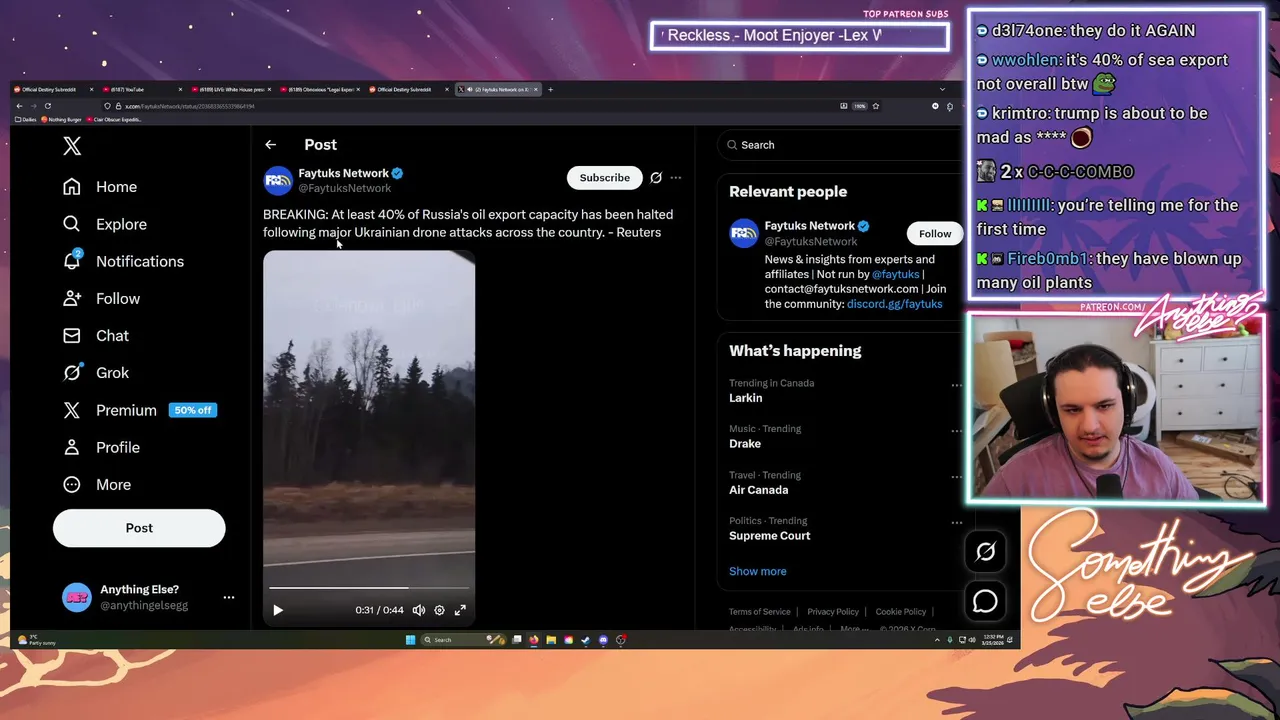
Task: Click the Grok floating button
Action: tap(985, 552)
